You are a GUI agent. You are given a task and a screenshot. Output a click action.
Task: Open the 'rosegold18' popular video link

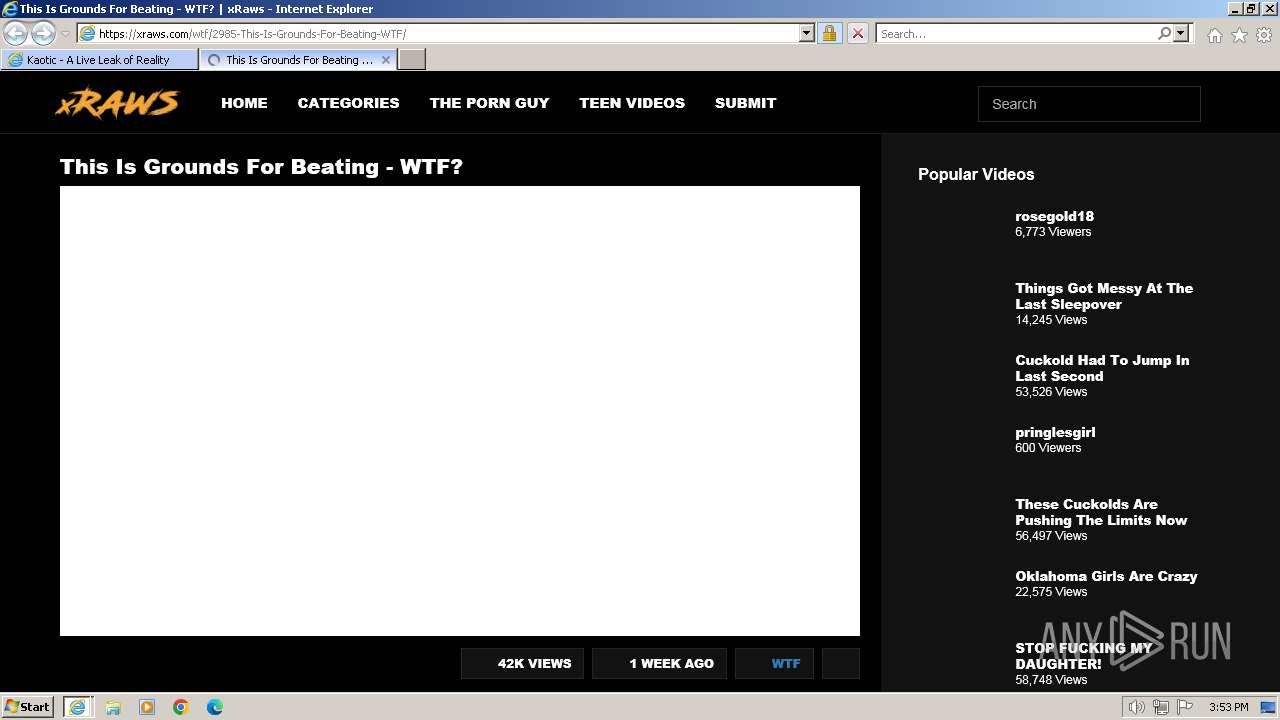coord(1054,216)
